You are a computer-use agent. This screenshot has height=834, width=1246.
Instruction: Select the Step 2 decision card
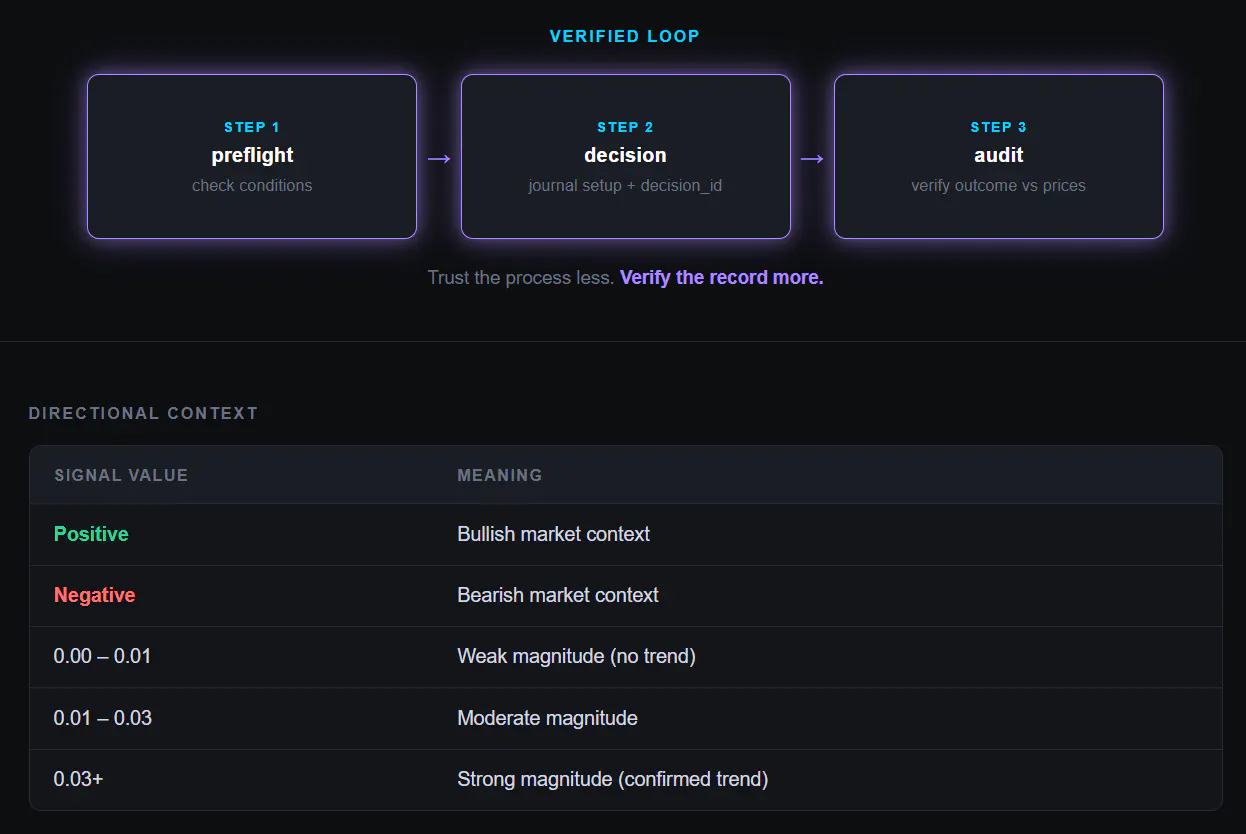click(x=626, y=156)
